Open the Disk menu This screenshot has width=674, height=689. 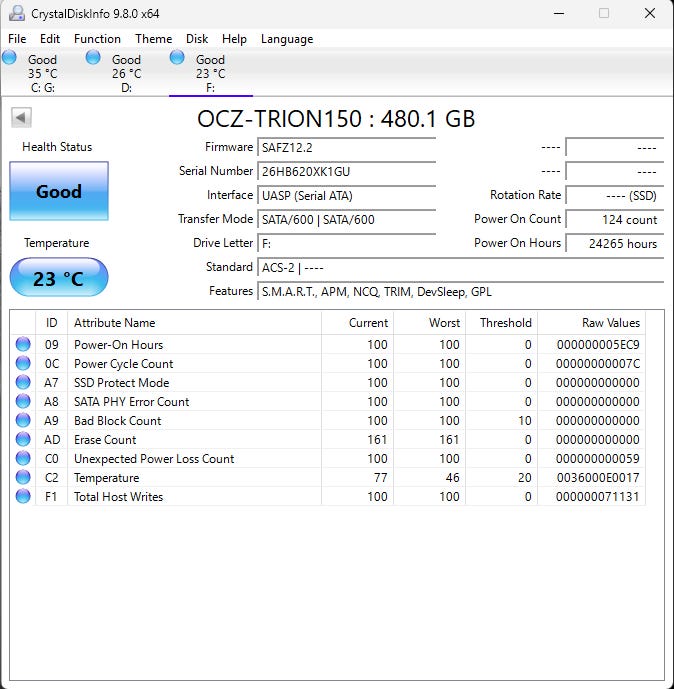click(197, 39)
